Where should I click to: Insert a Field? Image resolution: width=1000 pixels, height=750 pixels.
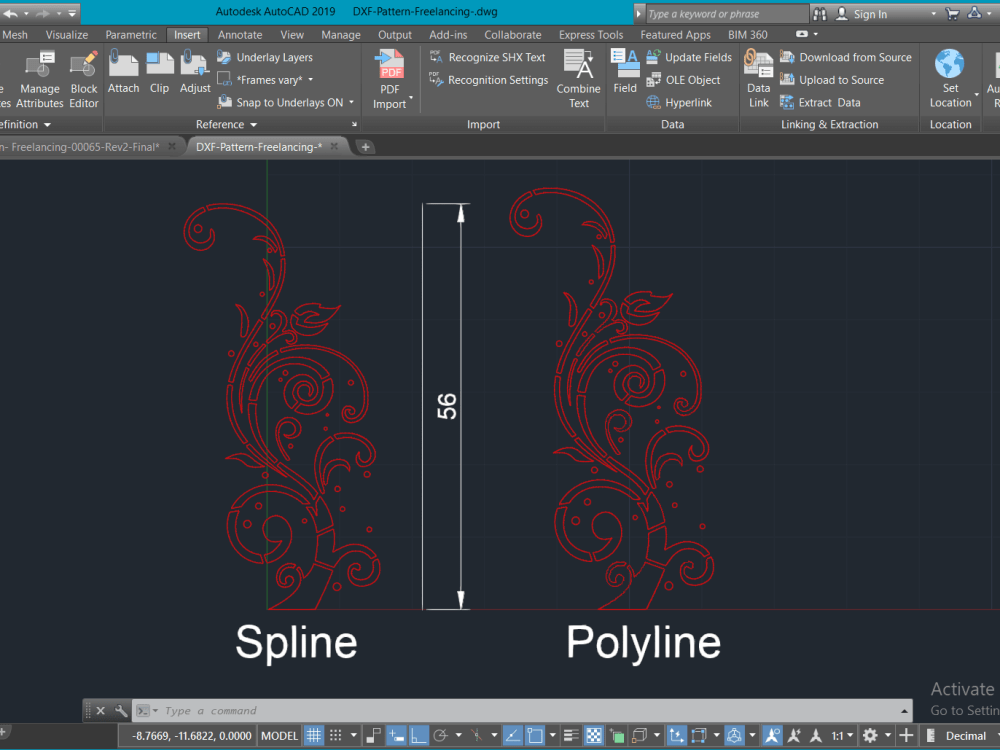pos(625,75)
